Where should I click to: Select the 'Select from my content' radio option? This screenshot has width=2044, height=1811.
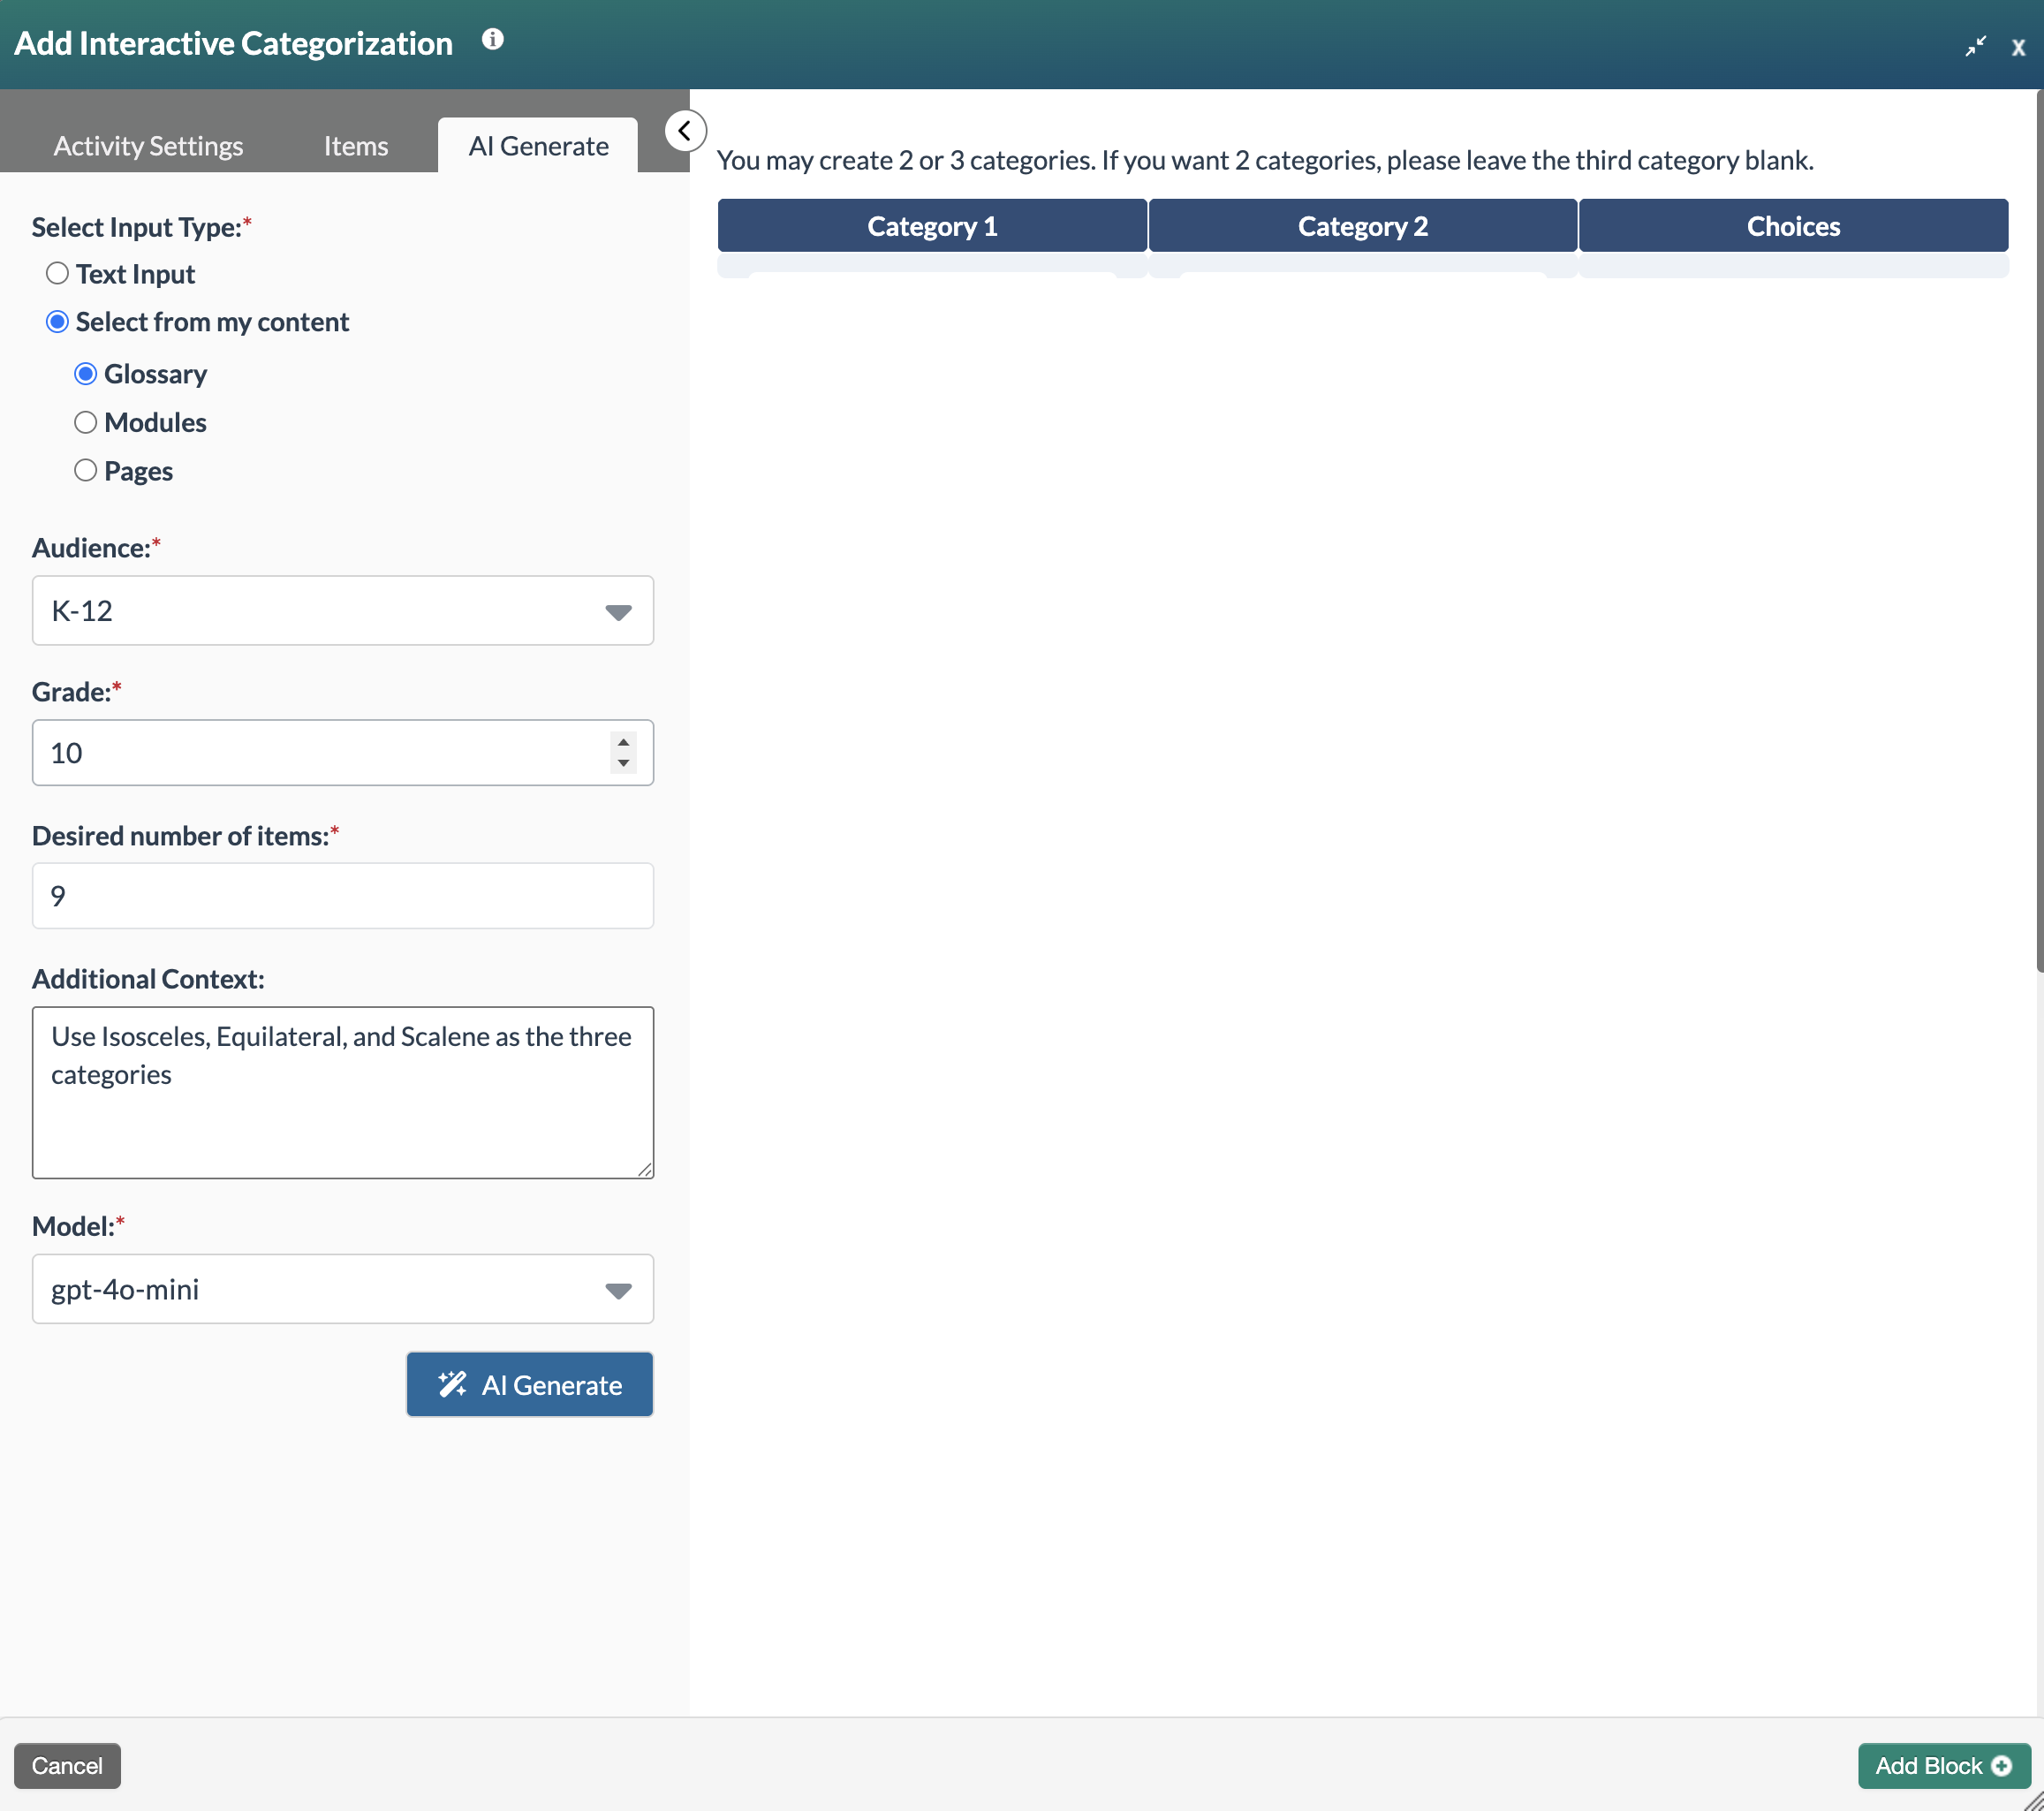[x=57, y=321]
